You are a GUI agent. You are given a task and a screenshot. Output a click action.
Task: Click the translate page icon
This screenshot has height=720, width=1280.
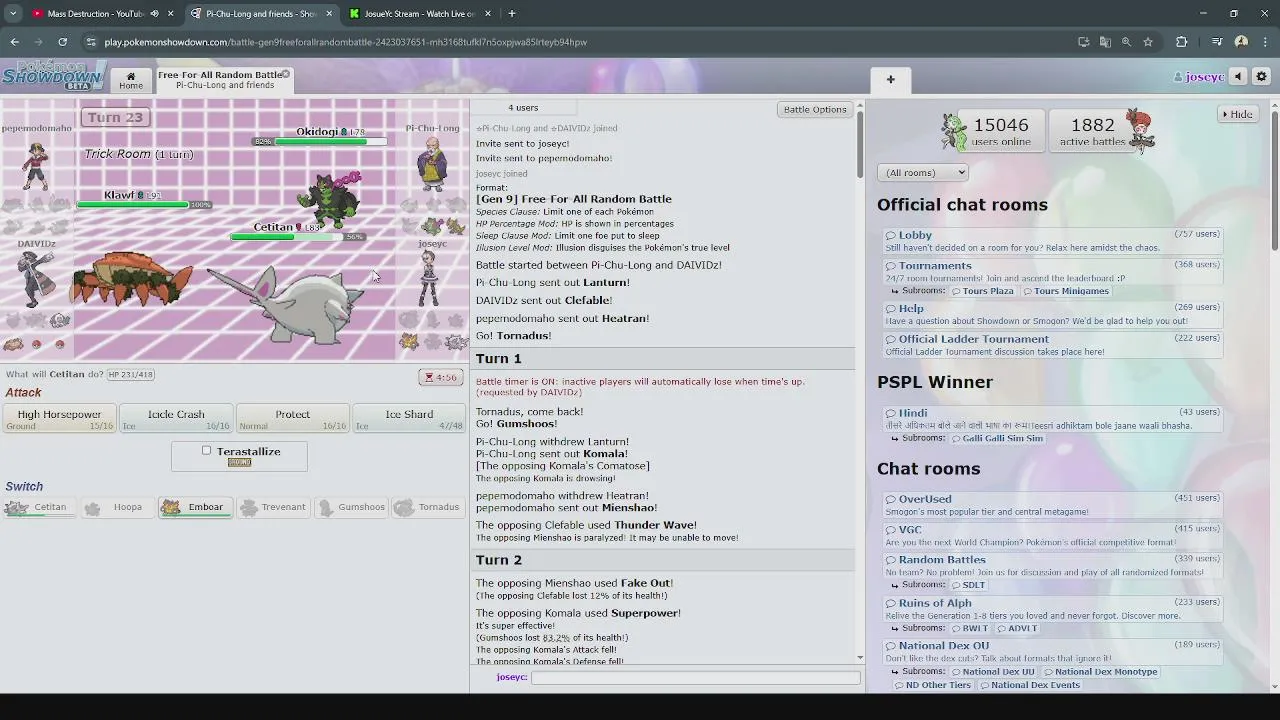tap(1105, 42)
